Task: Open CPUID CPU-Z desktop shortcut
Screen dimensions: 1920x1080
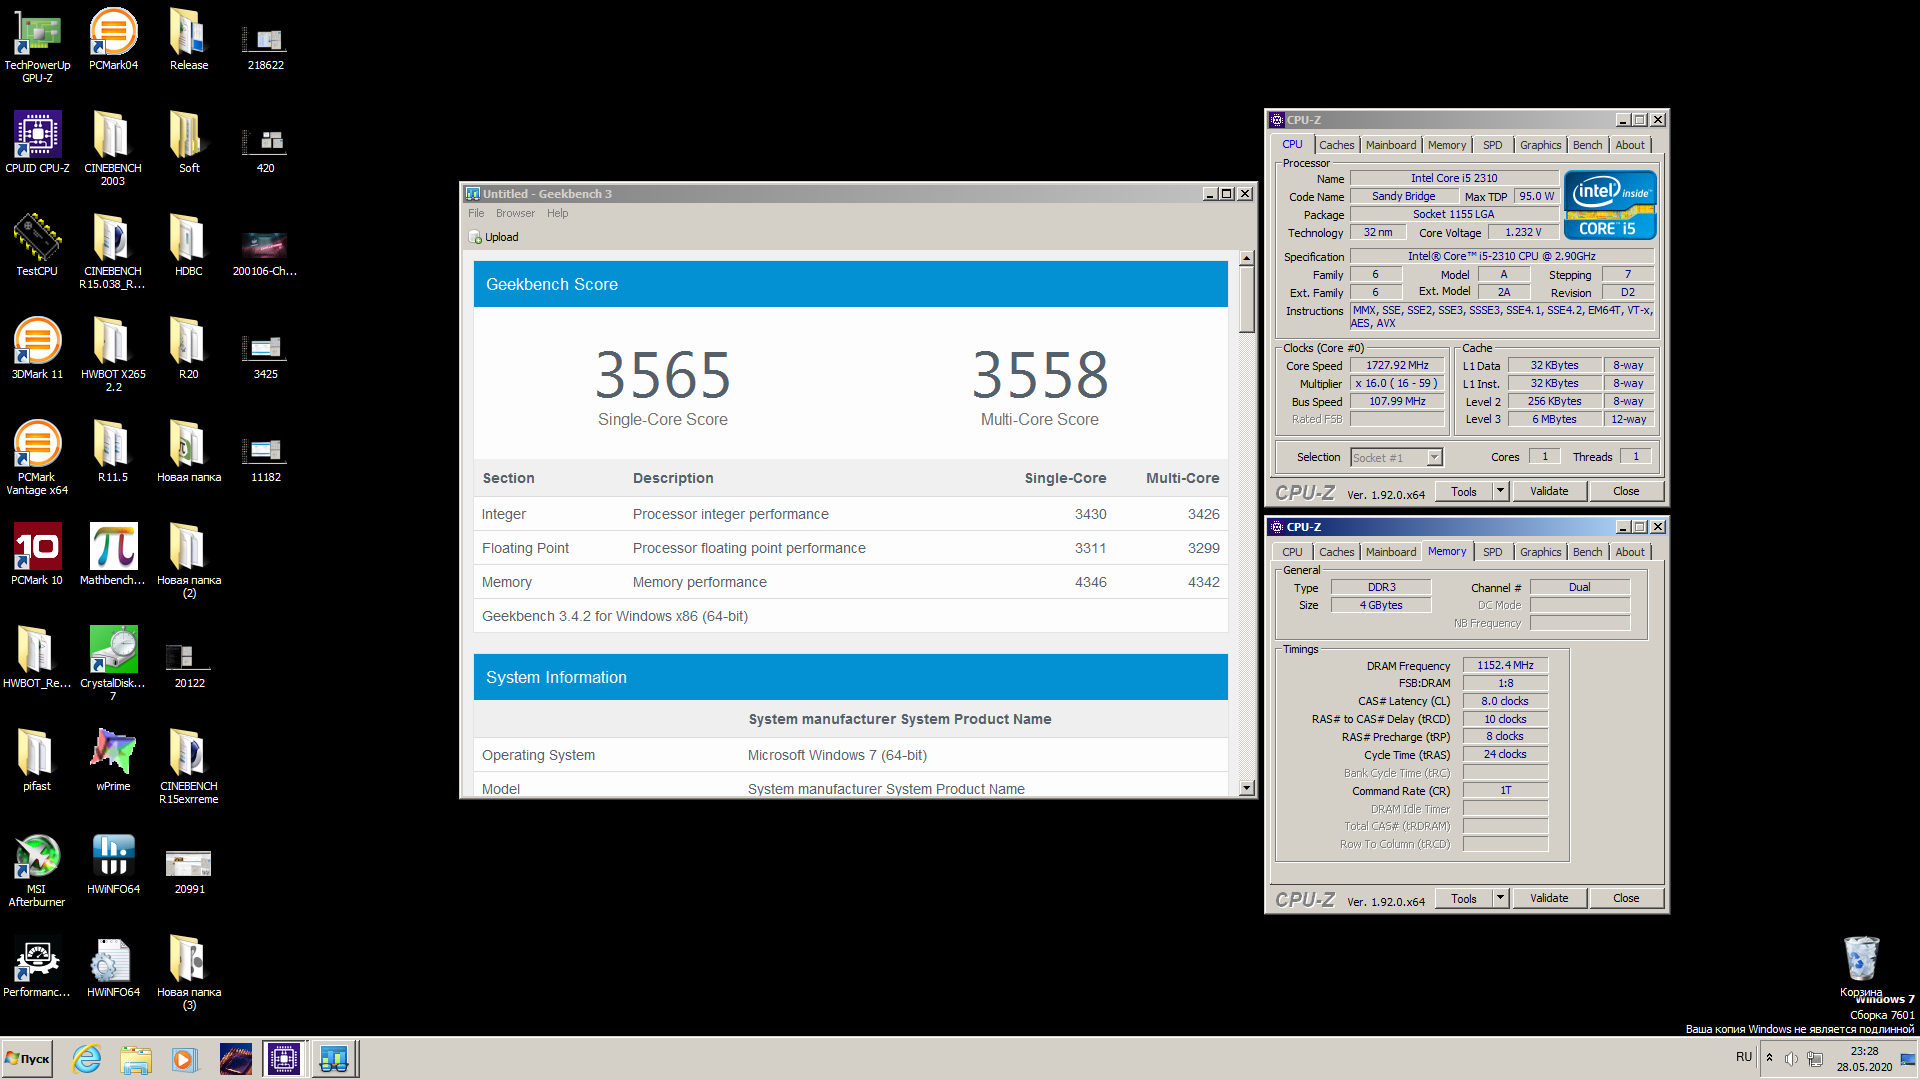Action: [x=37, y=143]
